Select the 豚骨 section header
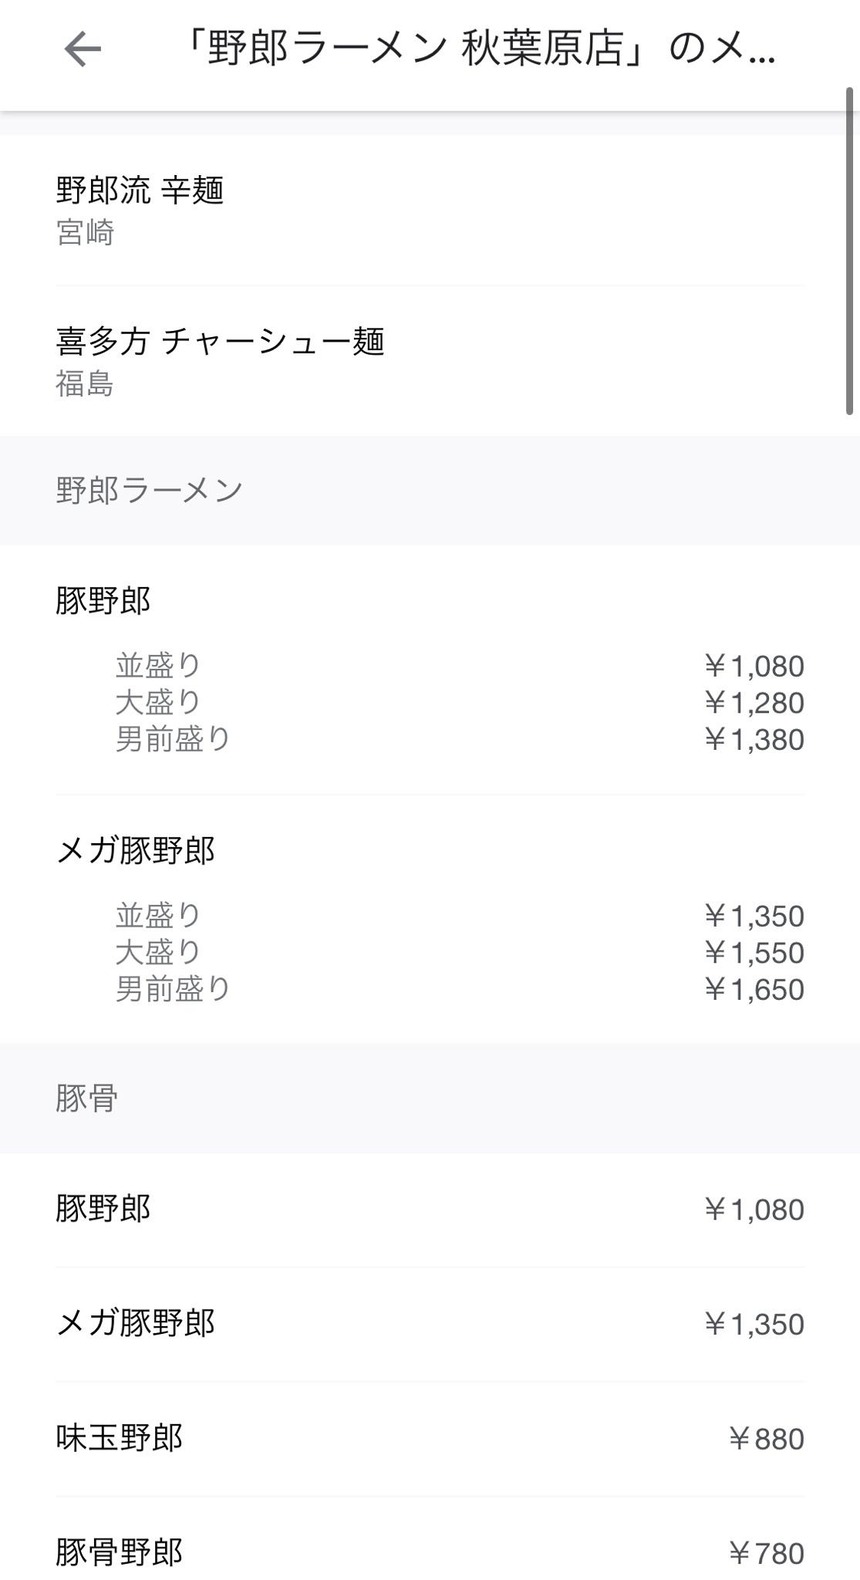 87,1098
